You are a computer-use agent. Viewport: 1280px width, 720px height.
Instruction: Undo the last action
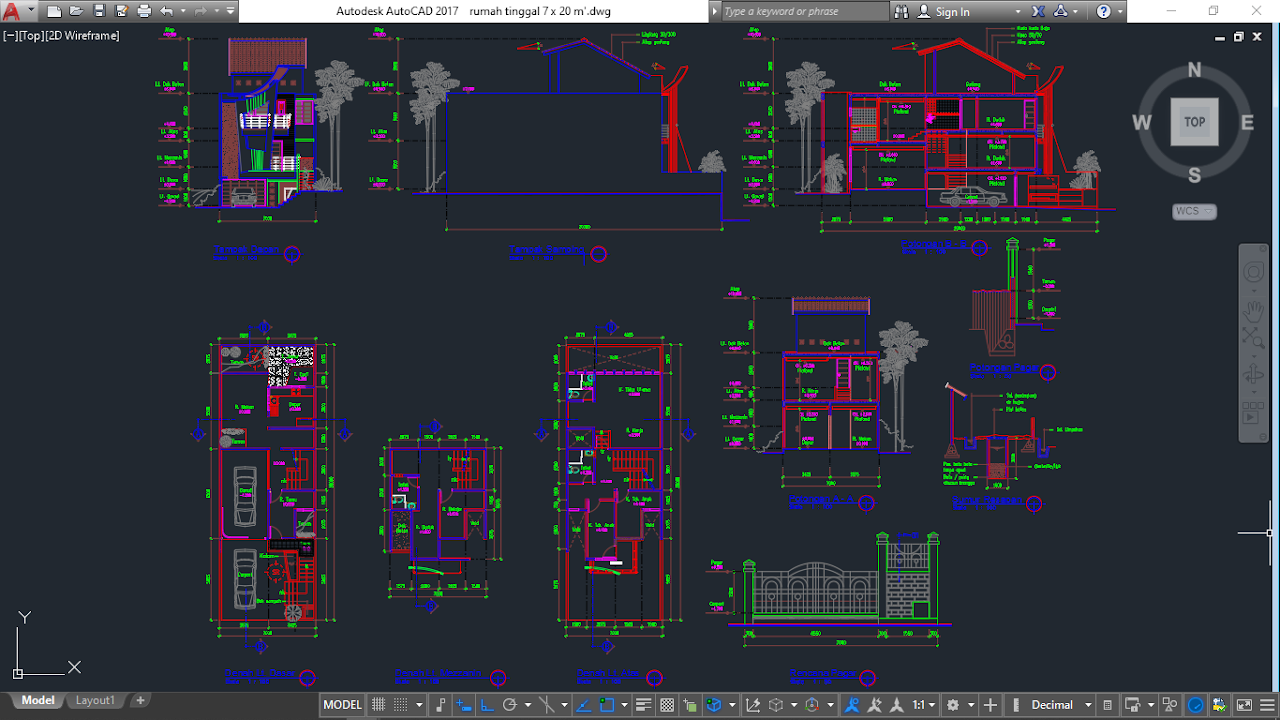tap(166, 11)
